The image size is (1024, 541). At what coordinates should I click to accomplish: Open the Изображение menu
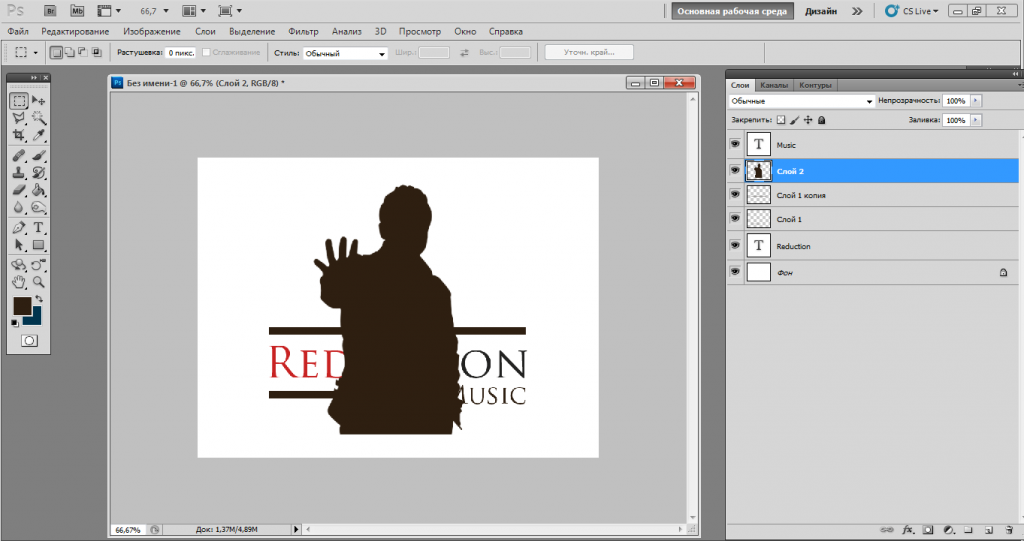coord(152,31)
